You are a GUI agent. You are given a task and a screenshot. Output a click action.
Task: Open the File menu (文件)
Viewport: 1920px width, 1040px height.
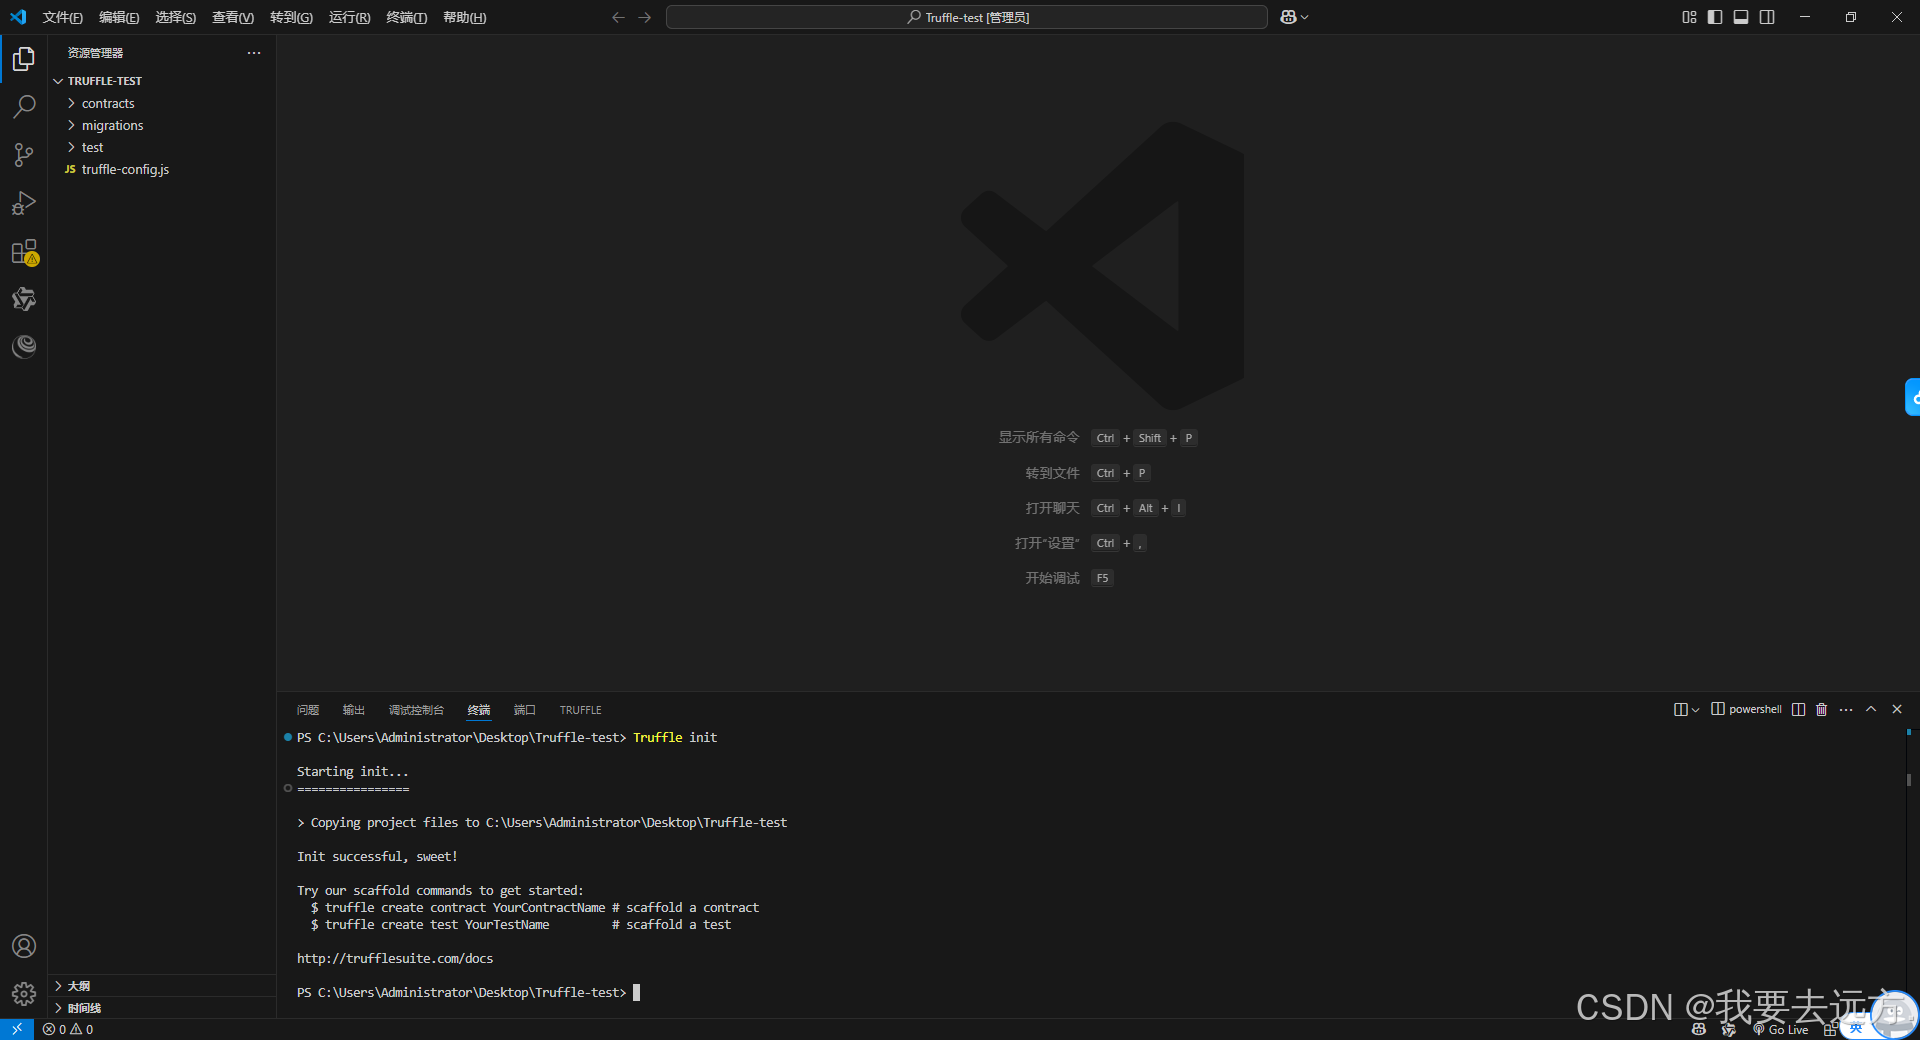point(63,17)
